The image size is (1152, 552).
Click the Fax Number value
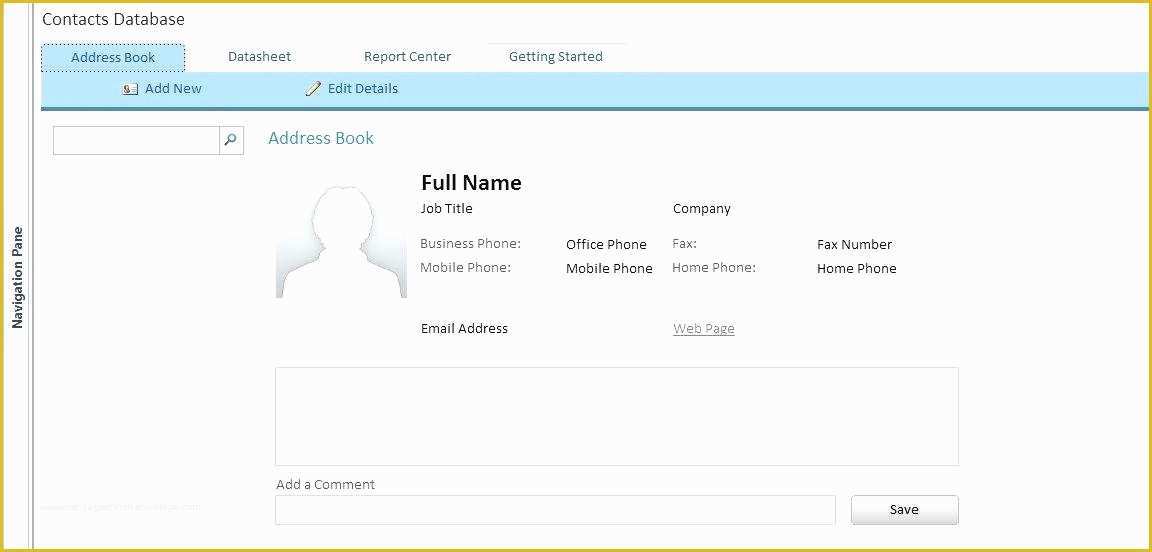coord(854,244)
